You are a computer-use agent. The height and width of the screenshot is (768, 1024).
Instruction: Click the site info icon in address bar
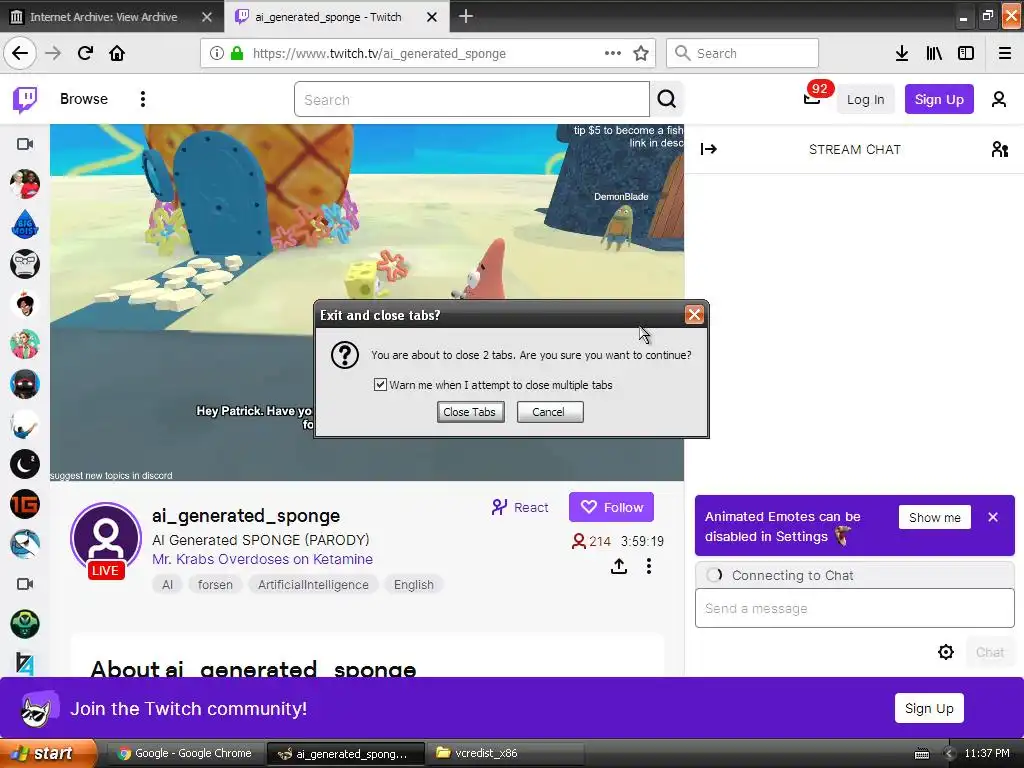[217, 54]
